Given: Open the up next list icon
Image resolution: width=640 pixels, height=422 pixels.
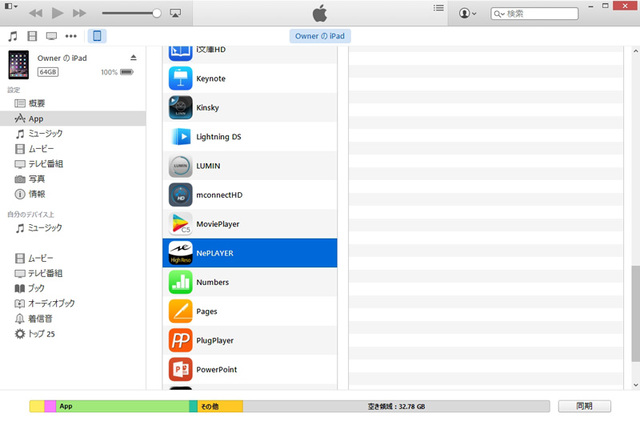Looking at the screenshot, I should coord(438,9).
